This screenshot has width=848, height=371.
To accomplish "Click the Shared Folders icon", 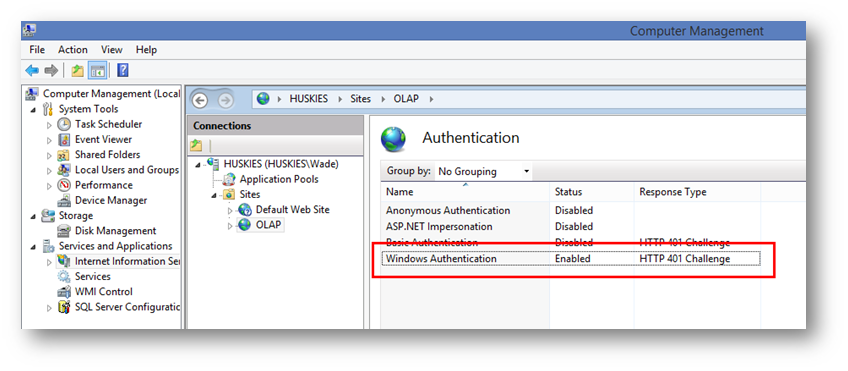I will click(64, 155).
